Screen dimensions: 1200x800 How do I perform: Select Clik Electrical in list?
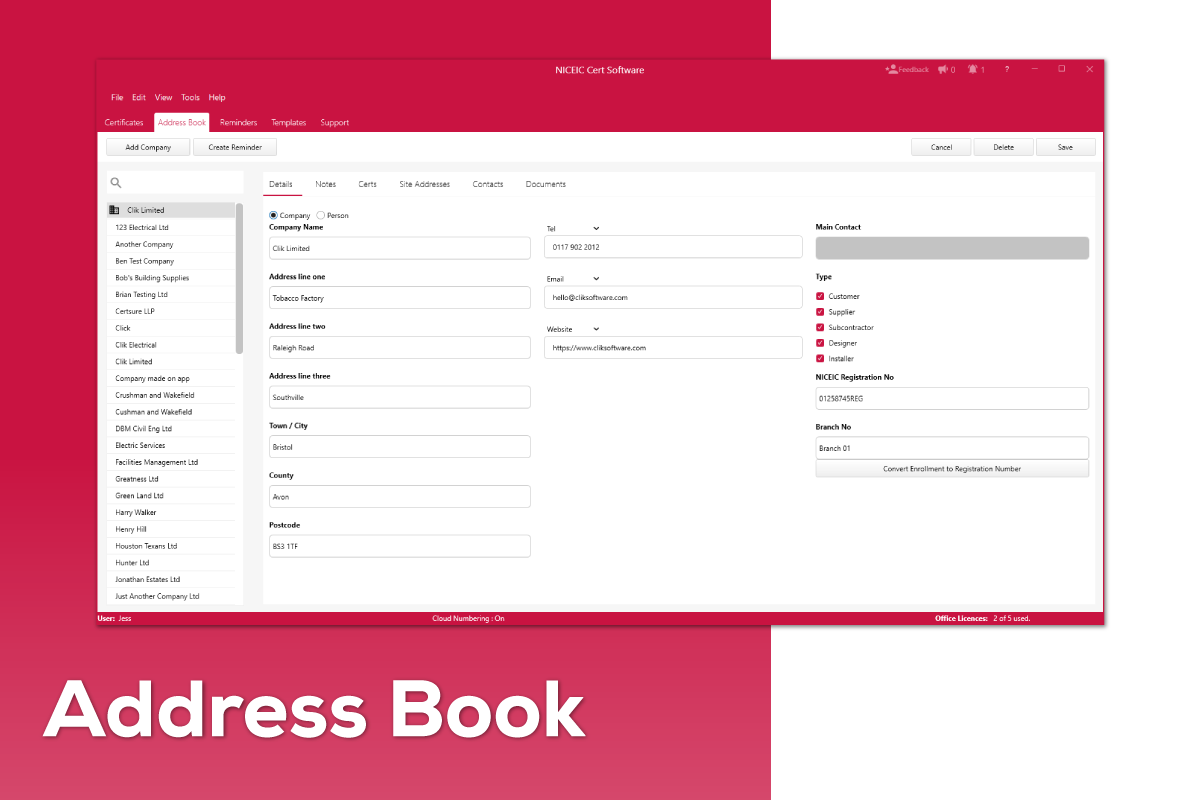pos(171,345)
